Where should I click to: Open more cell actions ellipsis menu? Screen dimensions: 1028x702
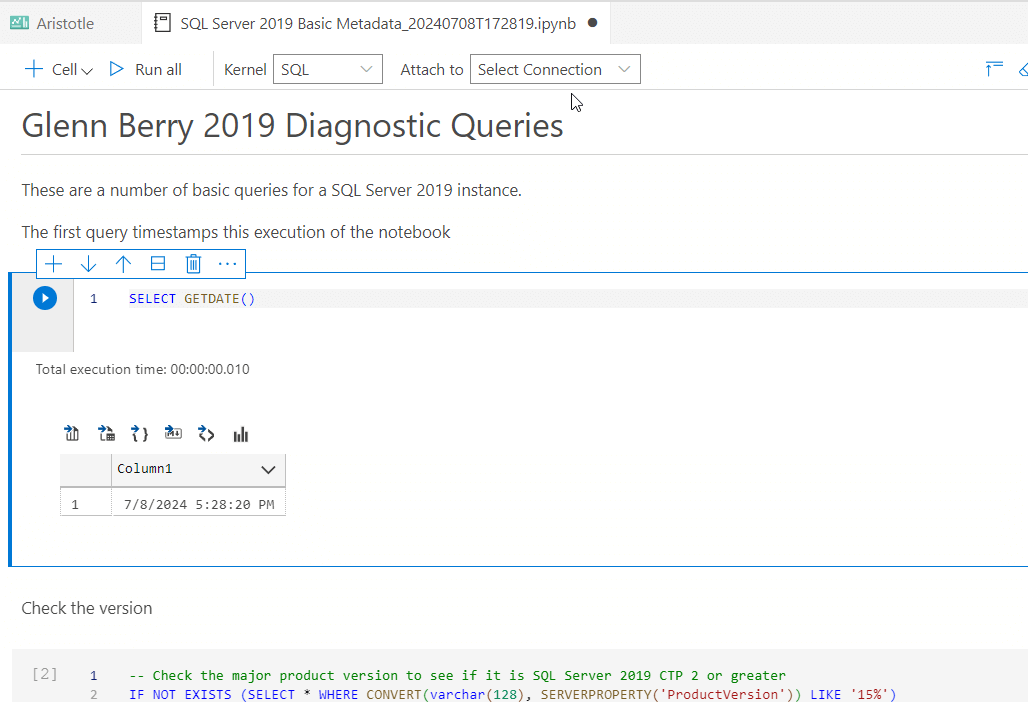pyautogui.click(x=227, y=264)
